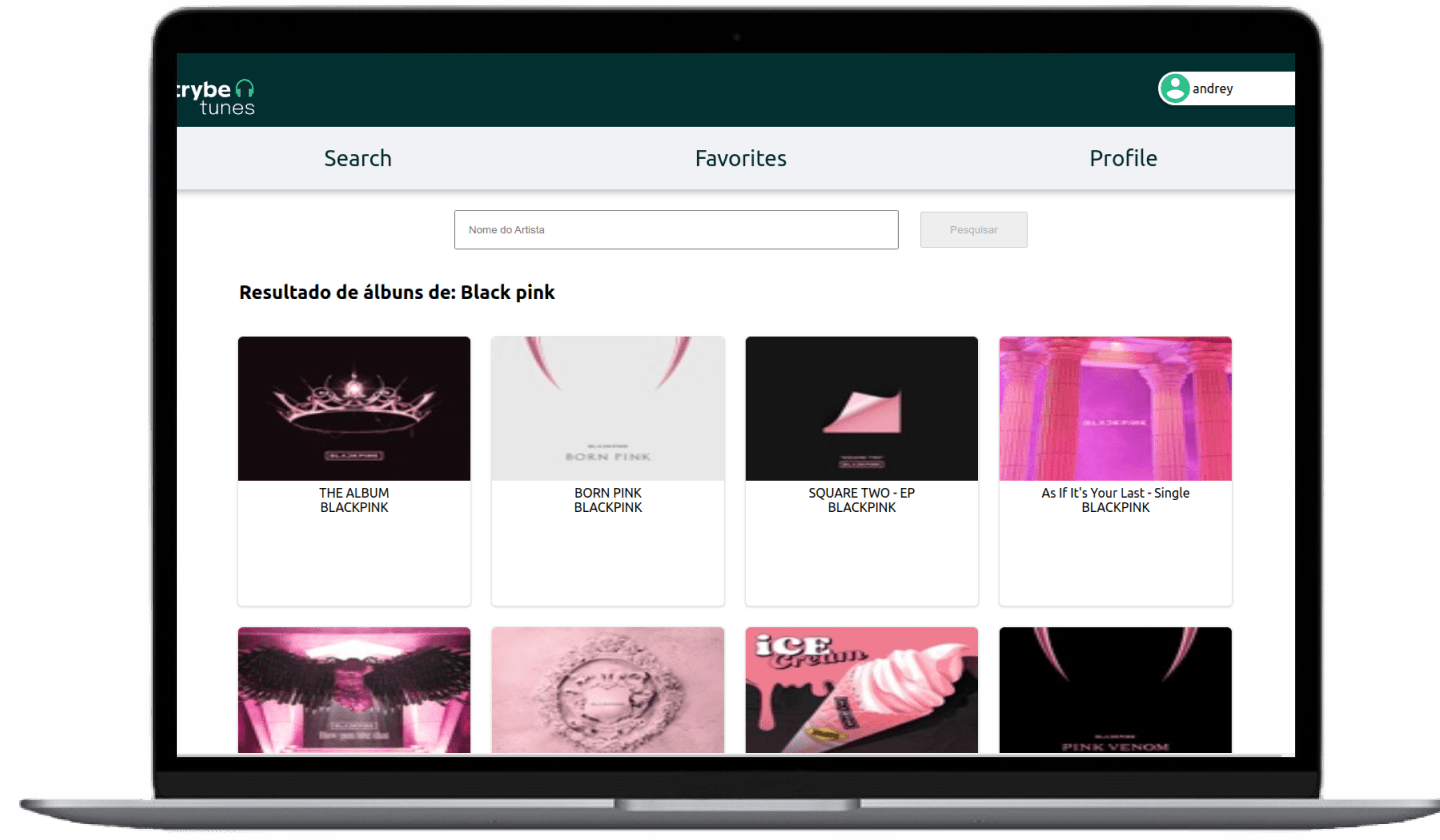Select the pink embossed emblem album cover
This screenshot has width=1440, height=840.
pyautogui.click(x=608, y=690)
